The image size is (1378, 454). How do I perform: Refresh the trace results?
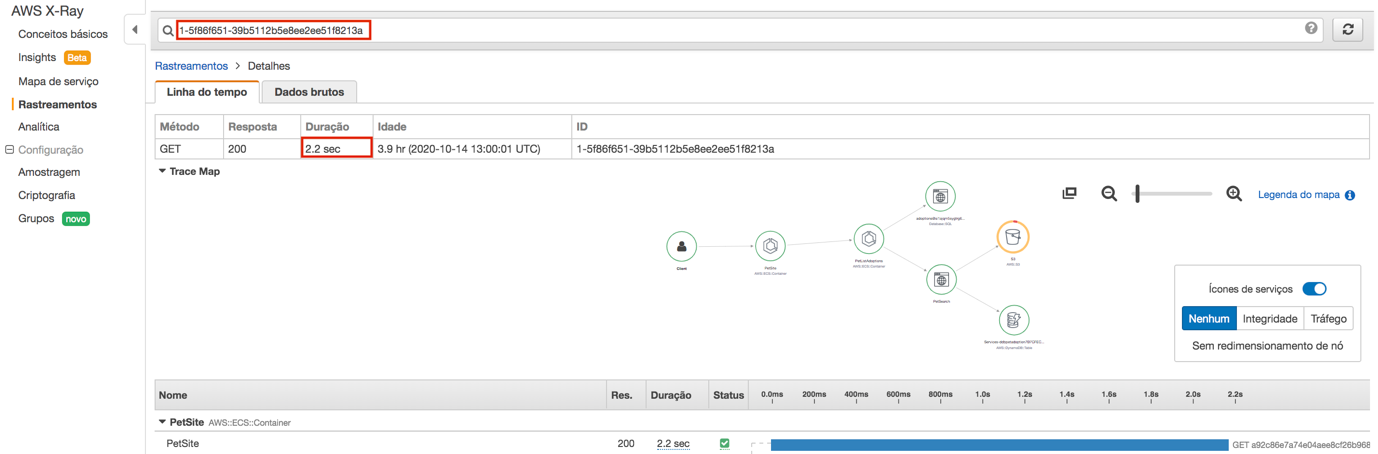click(1348, 30)
